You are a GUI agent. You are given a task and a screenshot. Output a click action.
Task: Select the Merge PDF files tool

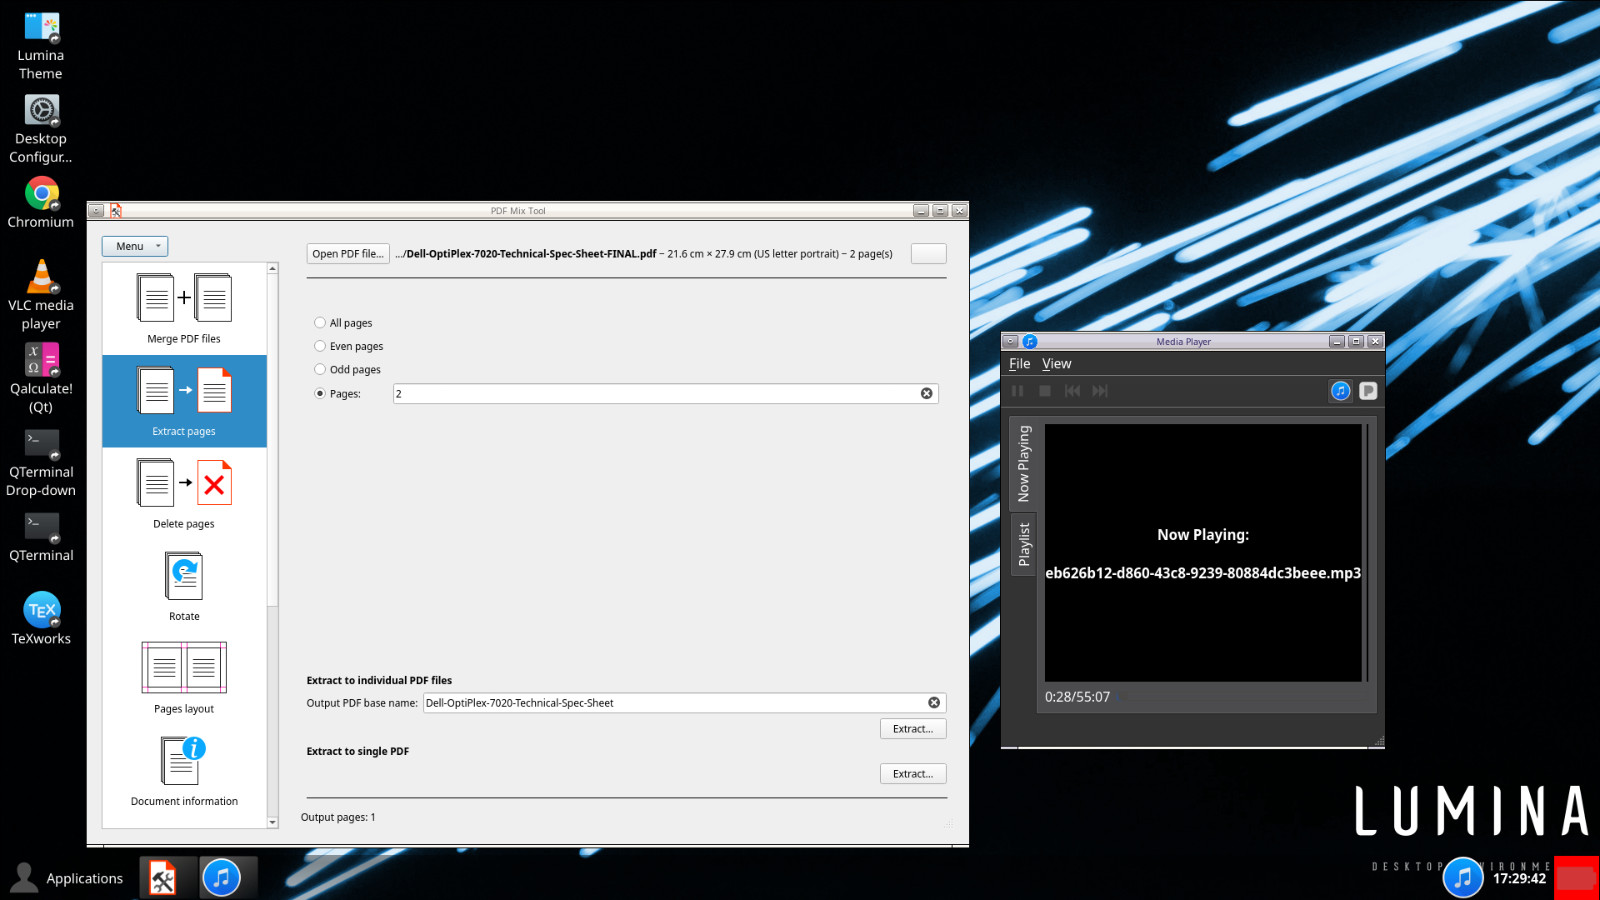184,309
